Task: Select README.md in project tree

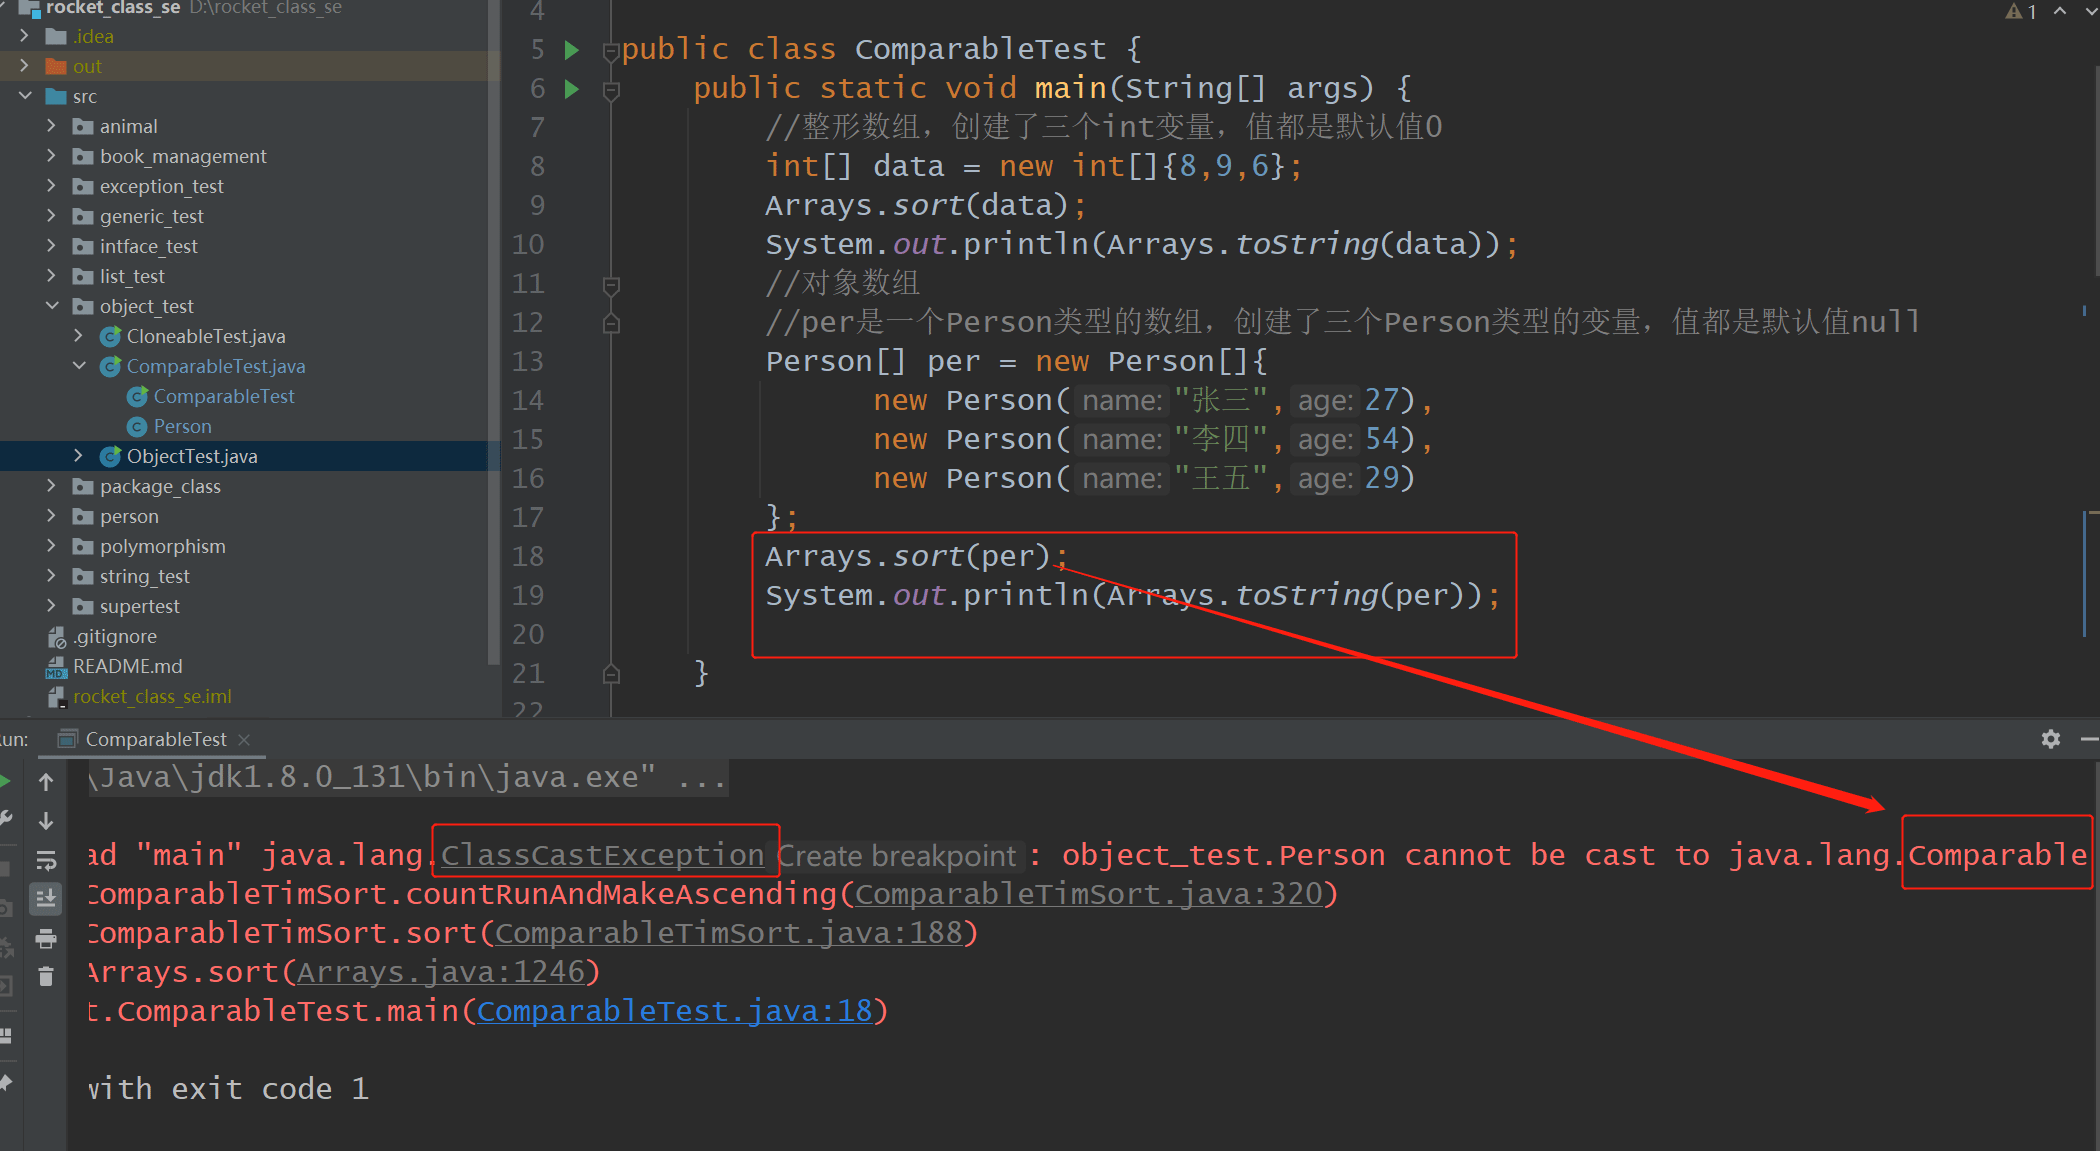Action: (x=127, y=666)
